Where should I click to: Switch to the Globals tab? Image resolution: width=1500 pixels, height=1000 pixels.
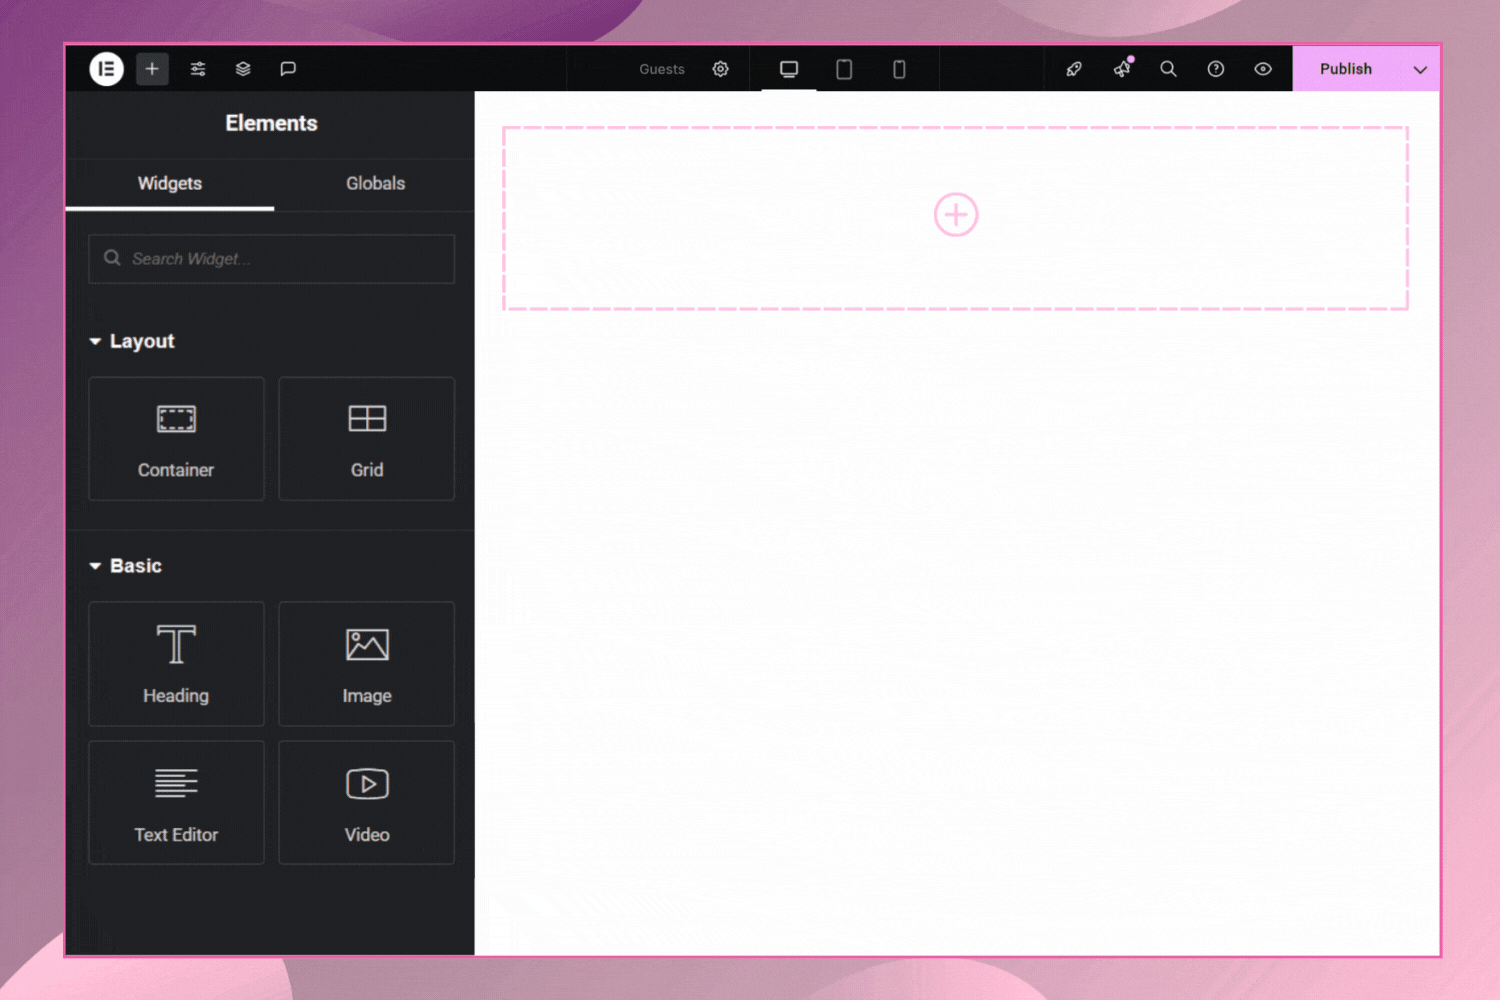click(375, 183)
